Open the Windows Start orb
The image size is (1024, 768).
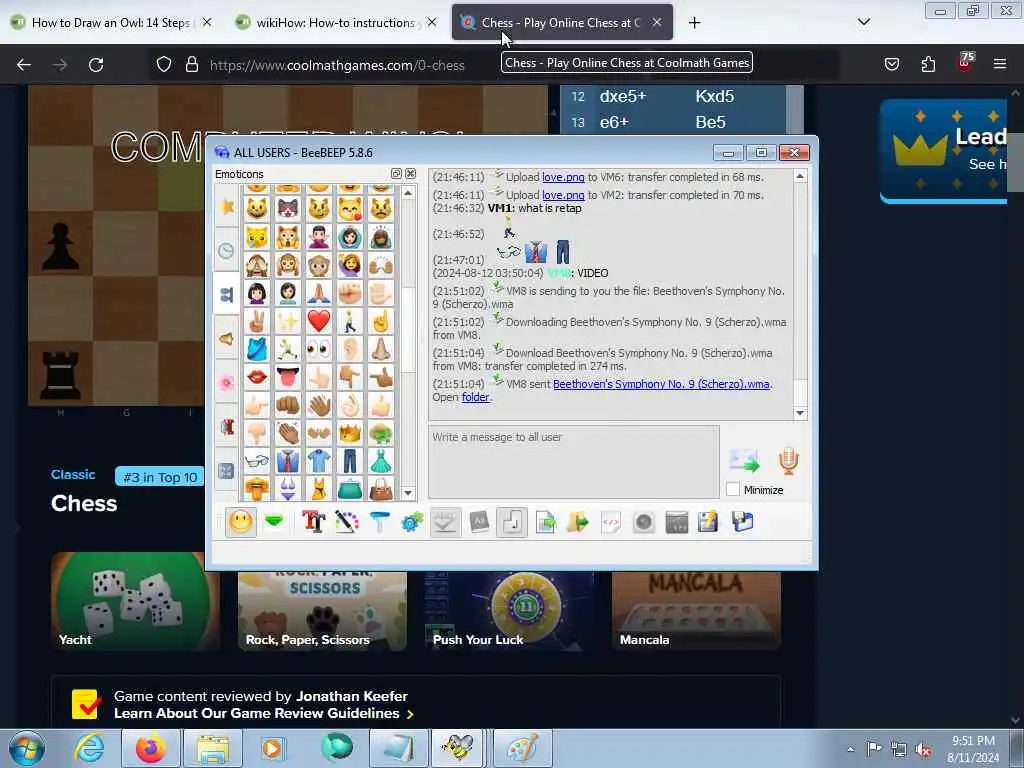tap(27, 748)
